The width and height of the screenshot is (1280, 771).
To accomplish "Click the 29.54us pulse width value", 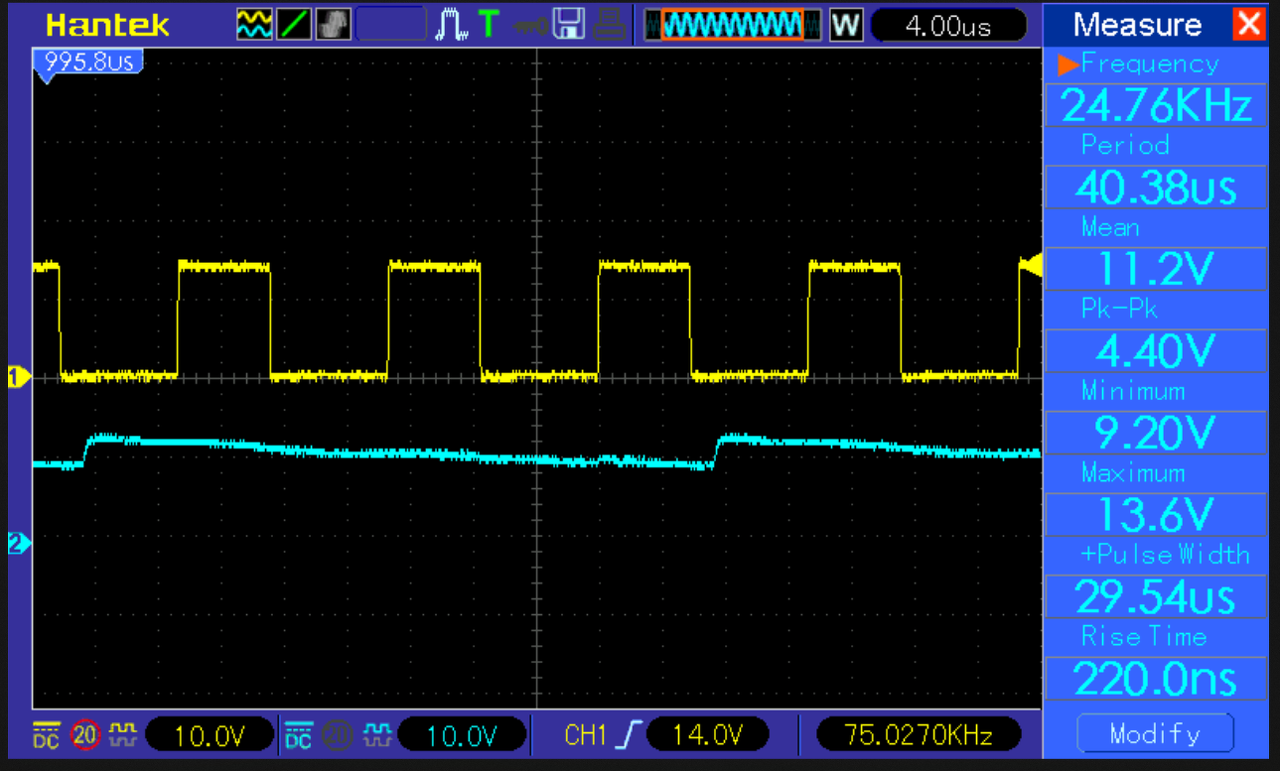I will coord(1156,597).
